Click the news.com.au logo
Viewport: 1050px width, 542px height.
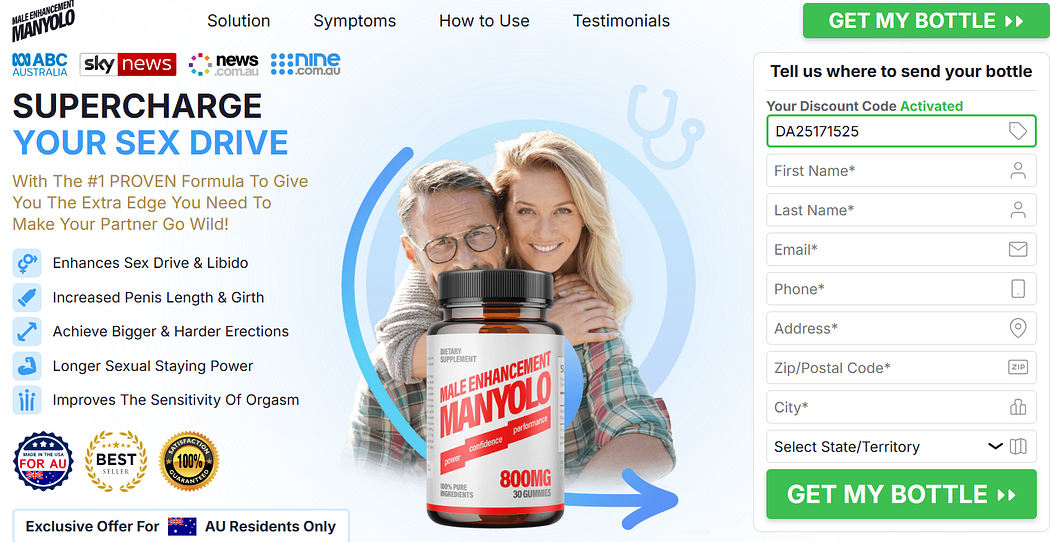click(x=224, y=64)
